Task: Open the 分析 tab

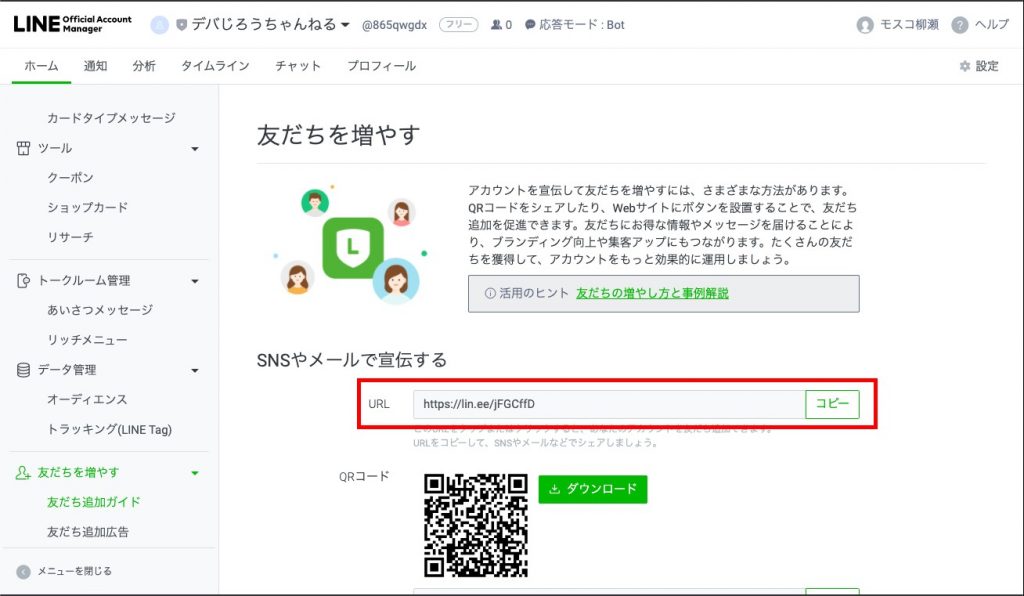Action: point(144,66)
